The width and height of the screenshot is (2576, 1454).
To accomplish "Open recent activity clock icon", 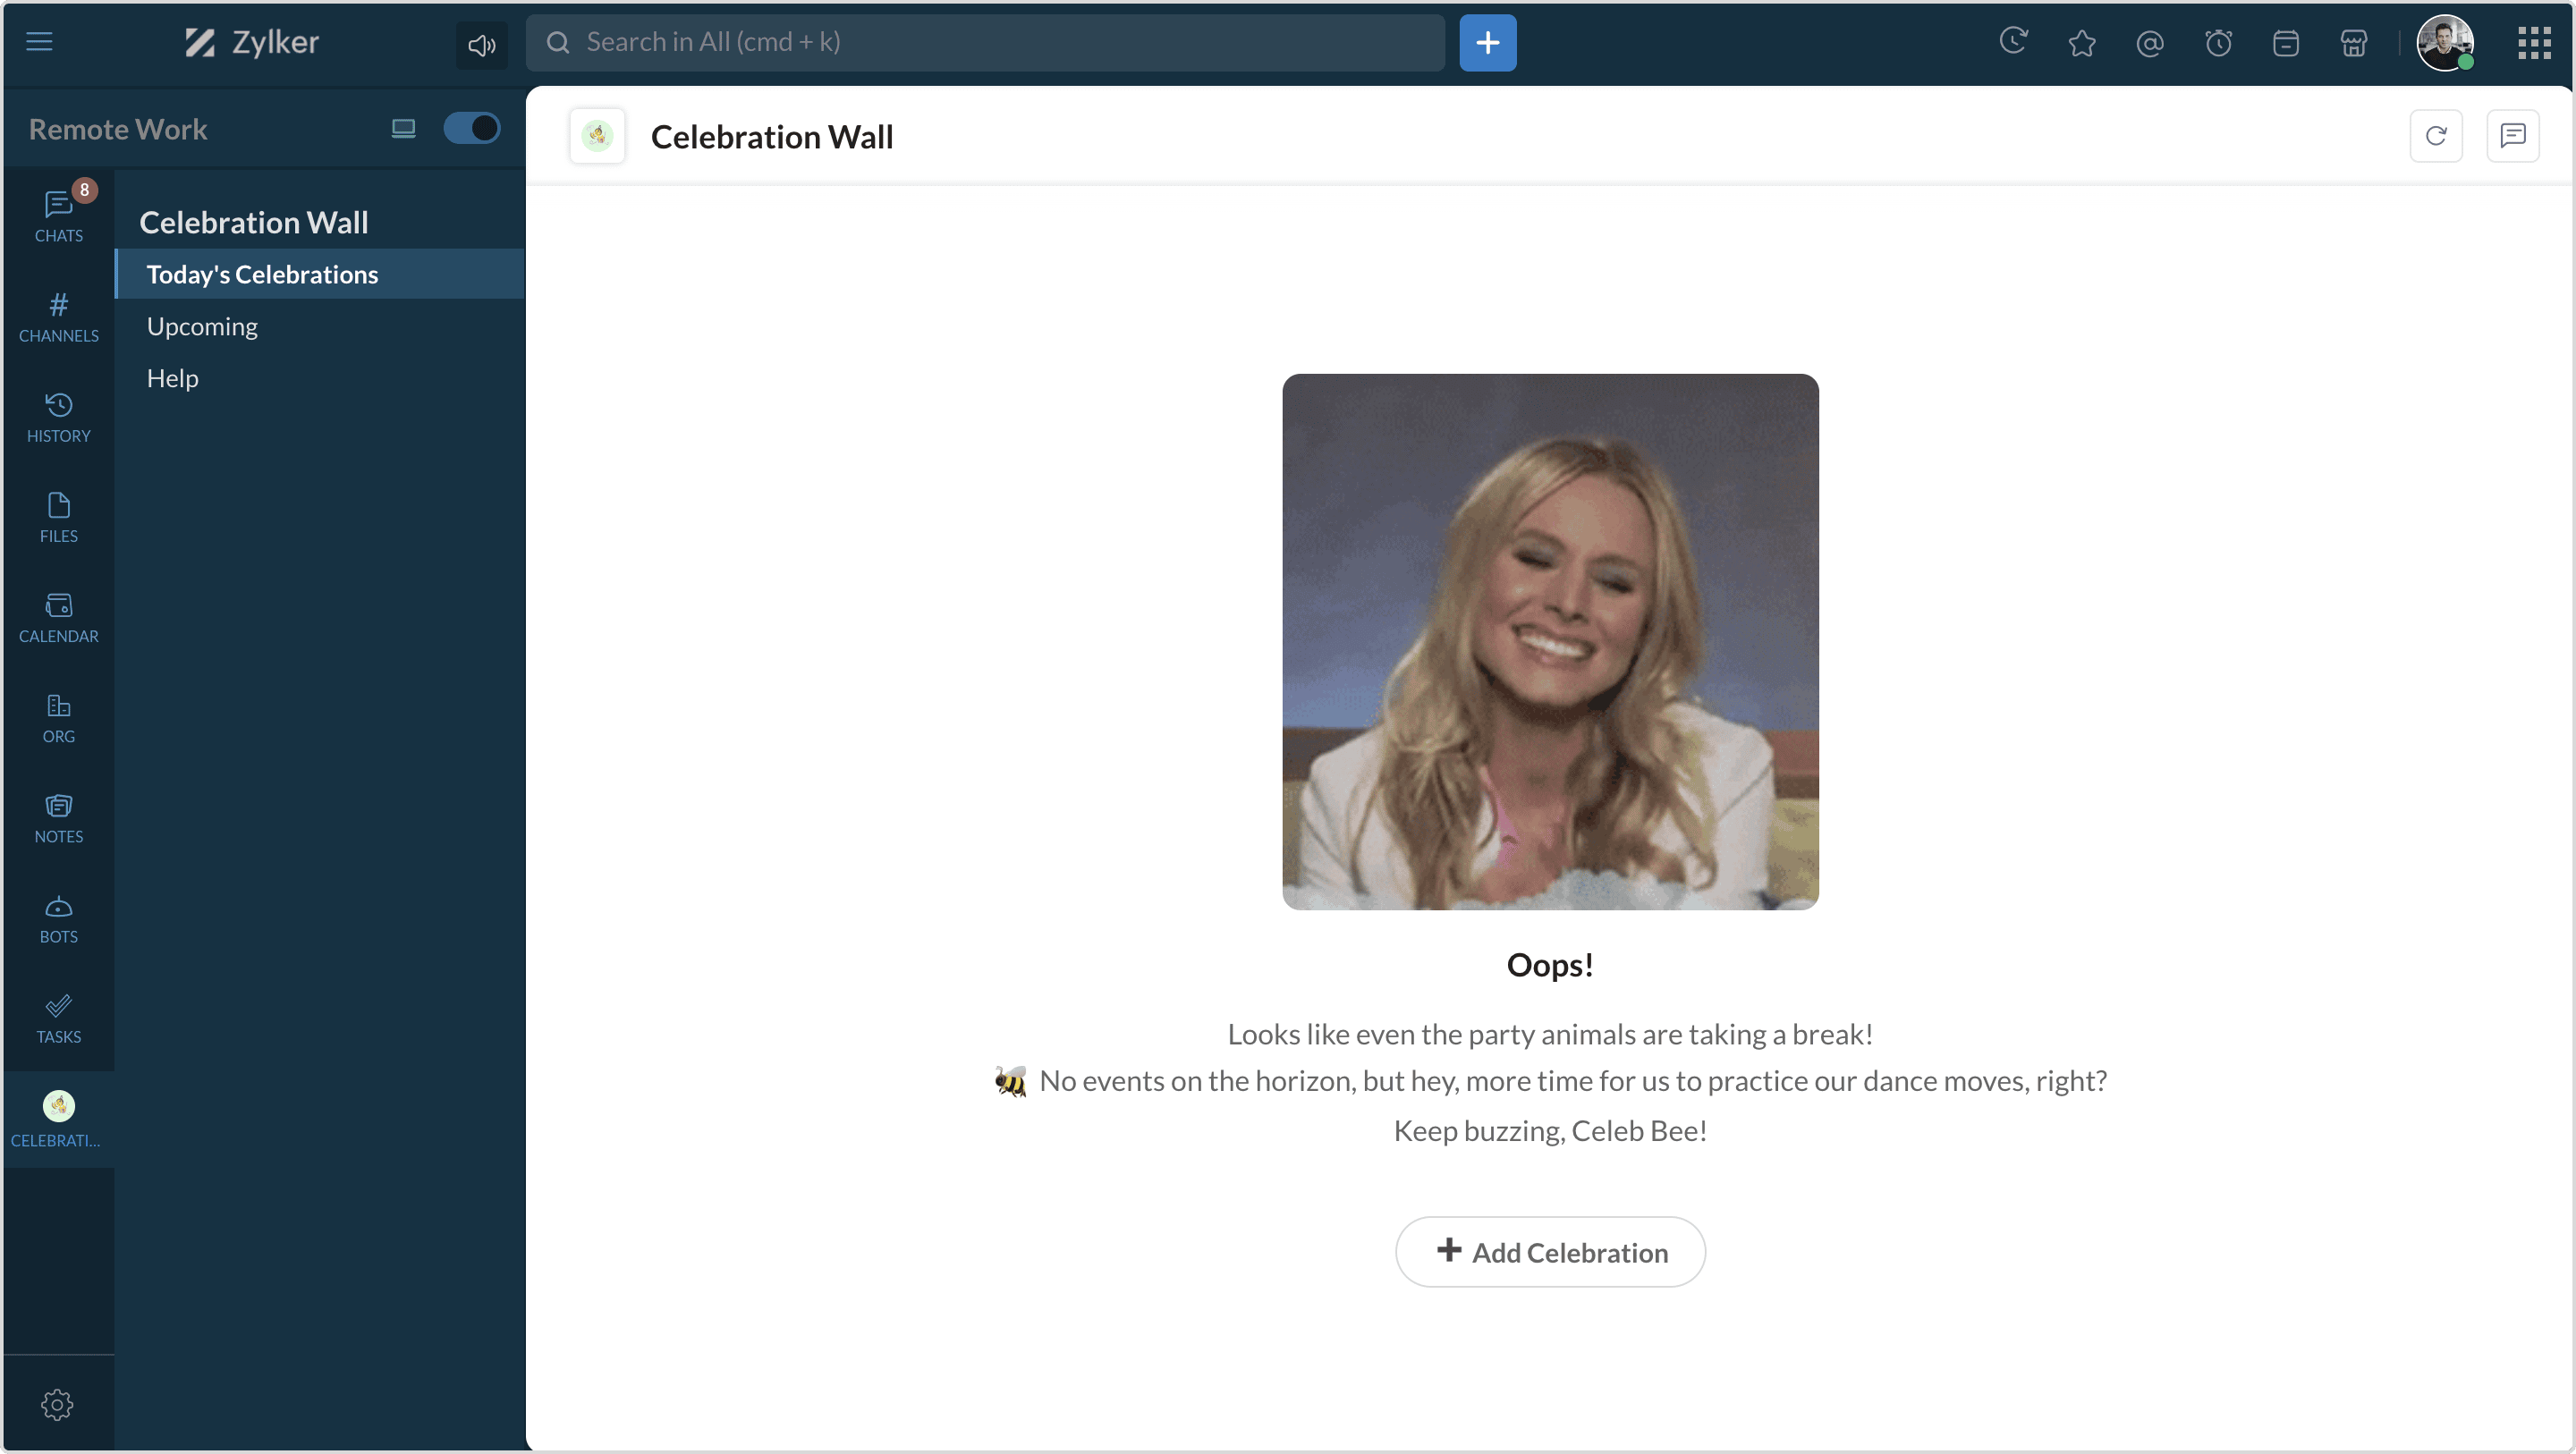I will click(x=2013, y=42).
